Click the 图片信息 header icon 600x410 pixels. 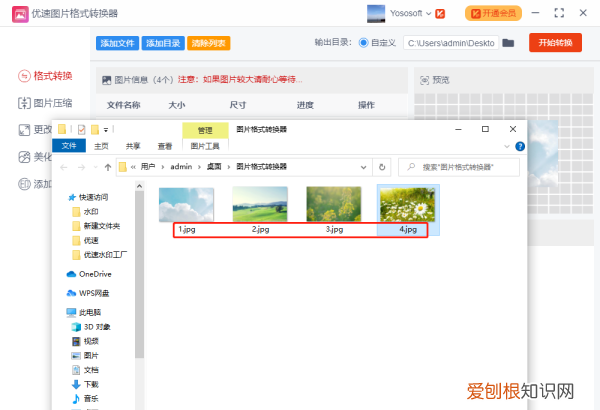106,80
